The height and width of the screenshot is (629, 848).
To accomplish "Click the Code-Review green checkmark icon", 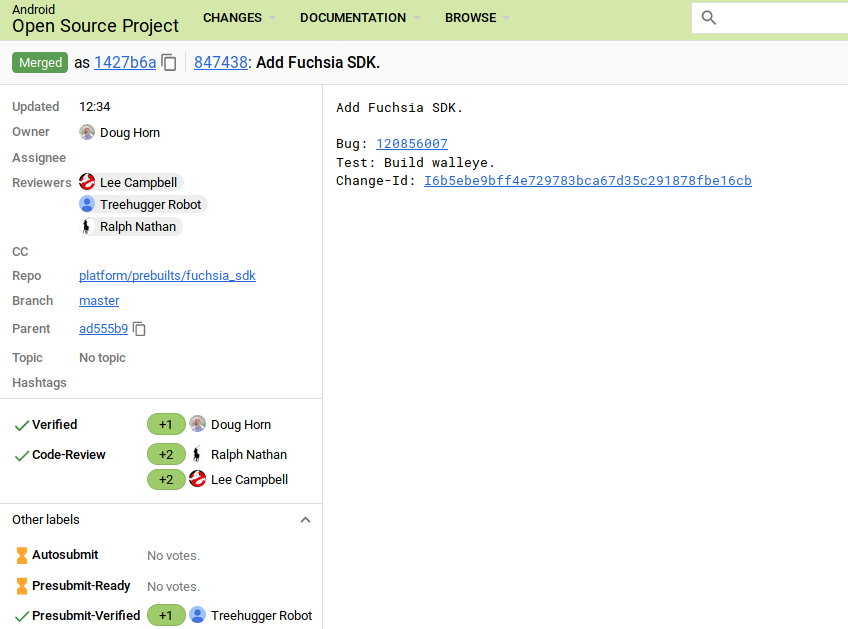I will pos(21,456).
